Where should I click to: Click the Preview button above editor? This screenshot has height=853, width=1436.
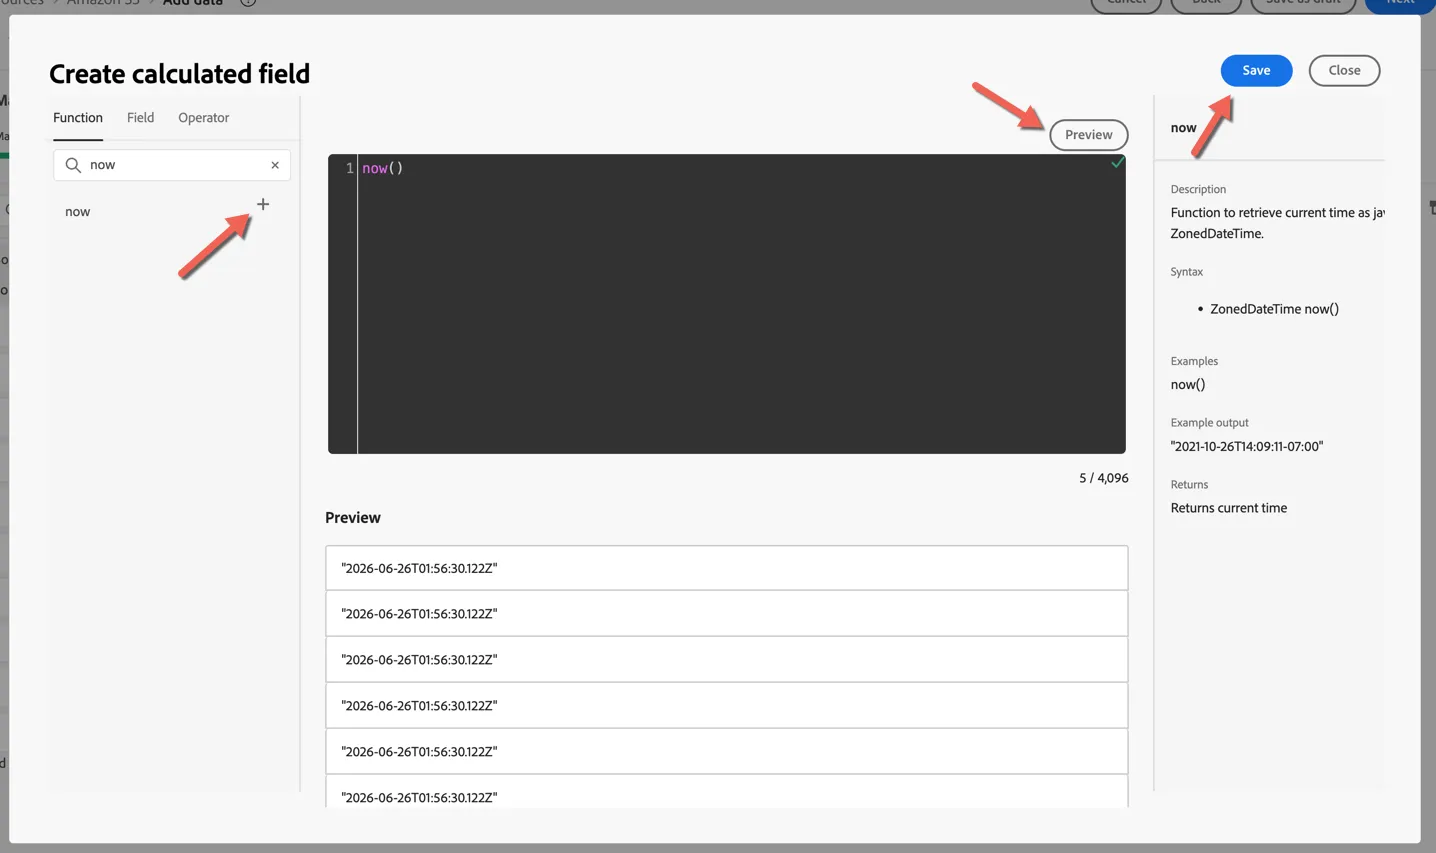pyautogui.click(x=1088, y=135)
